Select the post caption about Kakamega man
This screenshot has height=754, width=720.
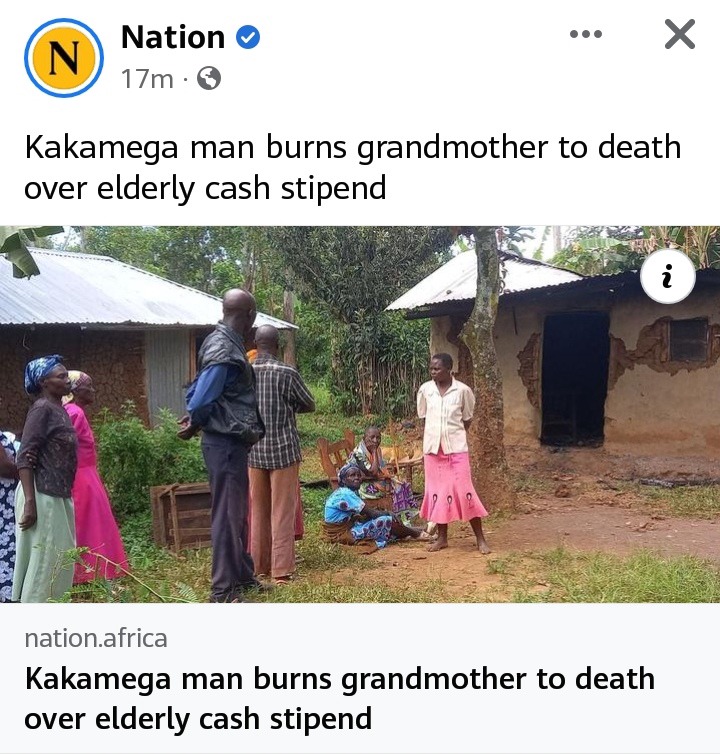(x=353, y=167)
